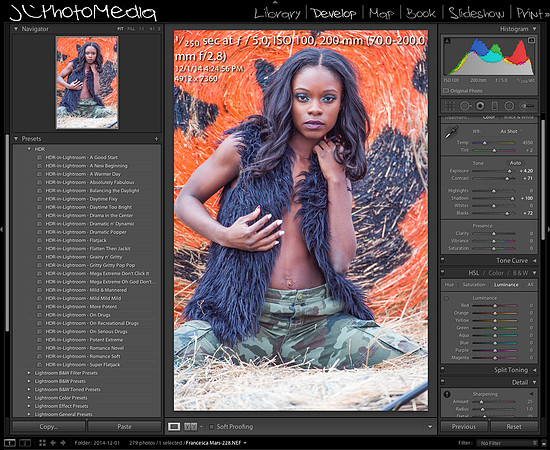Select the Crop Overlay grid tool

(450, 106)
